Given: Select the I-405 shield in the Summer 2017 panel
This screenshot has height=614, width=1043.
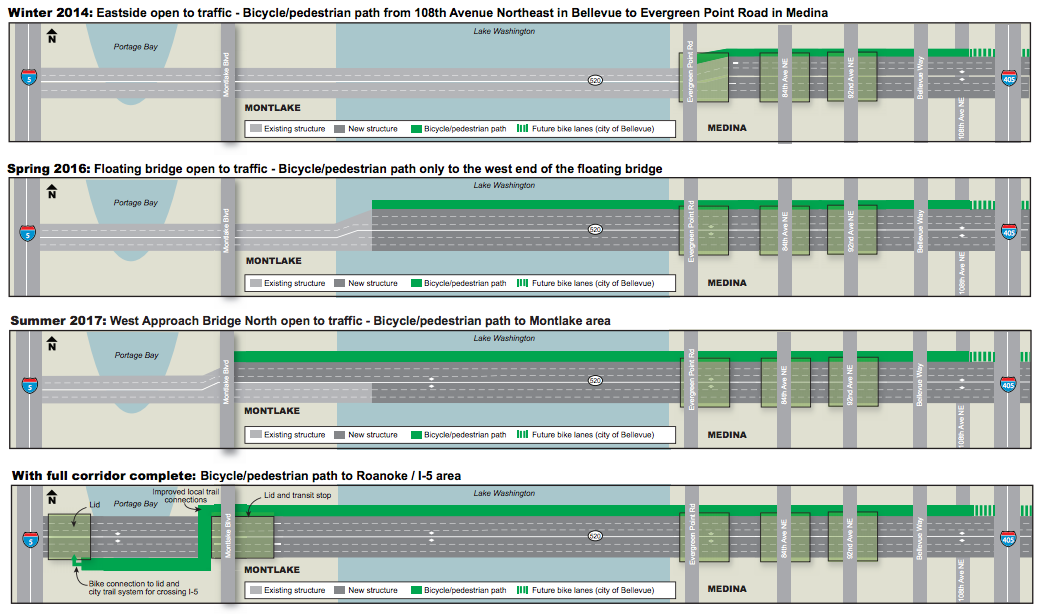Looking at the screenshot, I should pyautogui.click(x=1010, y=383).
